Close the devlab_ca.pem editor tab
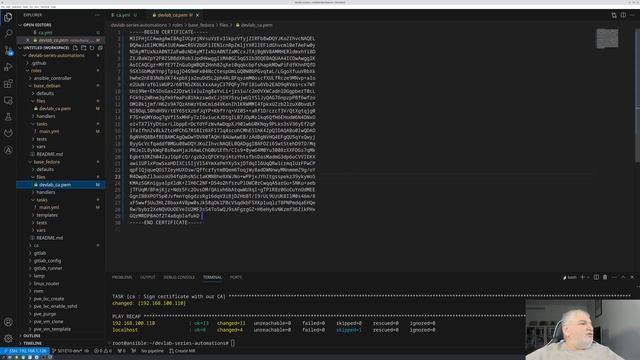 coord(198,15)
